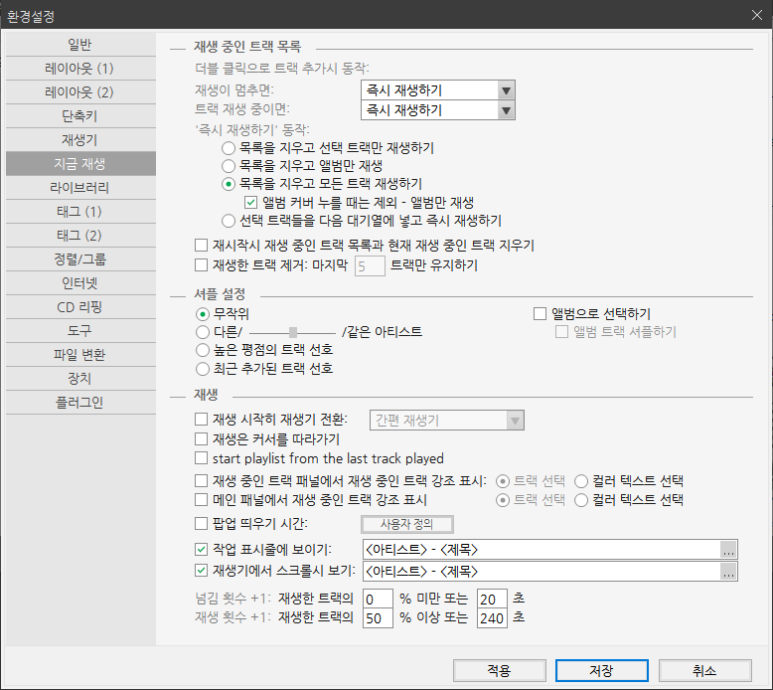Go to 라이브러리 settings
The width and height of the screenshot is (773, 690).
(x=81, y=188)
